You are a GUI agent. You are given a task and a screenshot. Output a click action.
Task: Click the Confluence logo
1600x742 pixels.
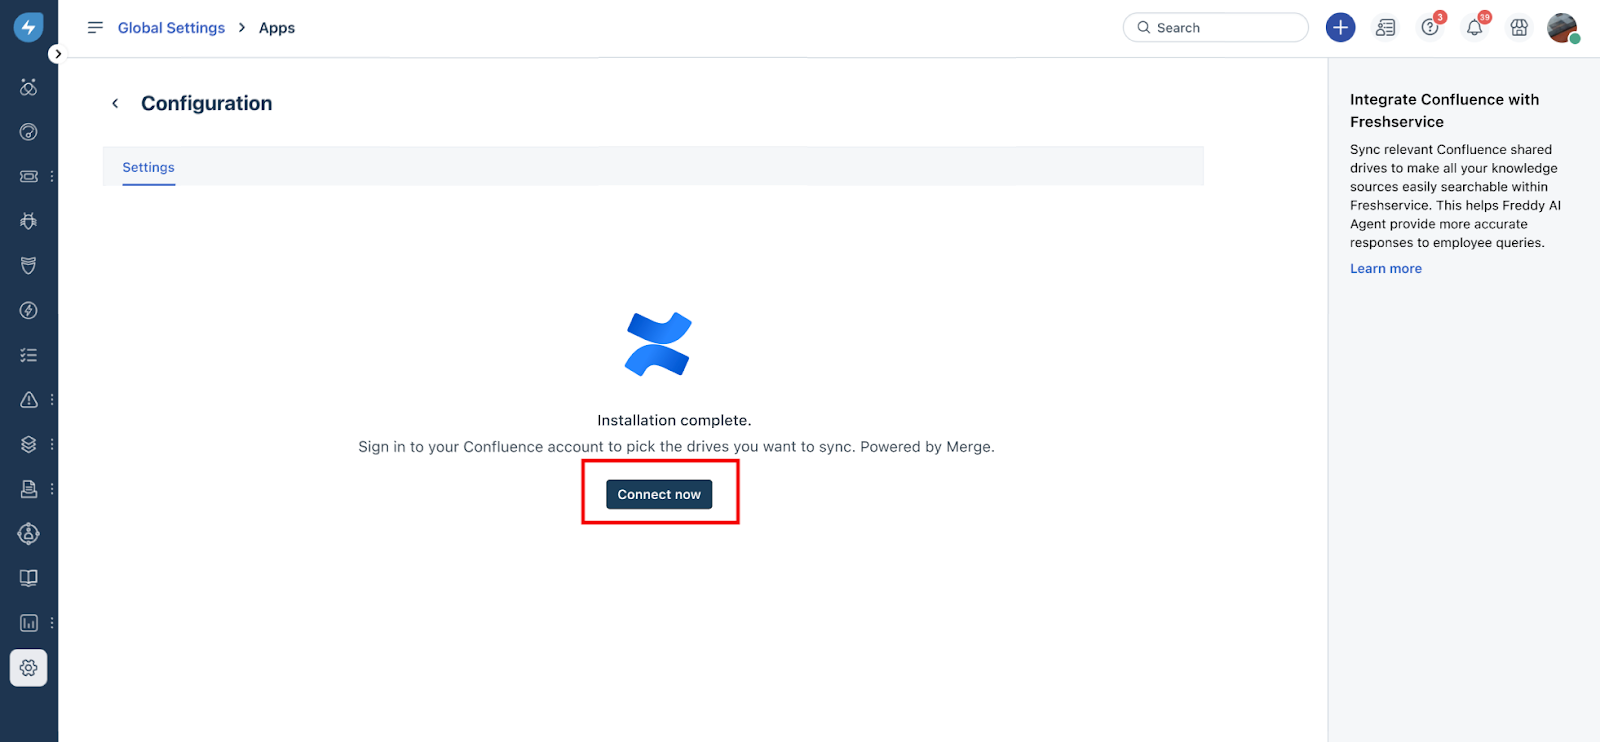658,344
